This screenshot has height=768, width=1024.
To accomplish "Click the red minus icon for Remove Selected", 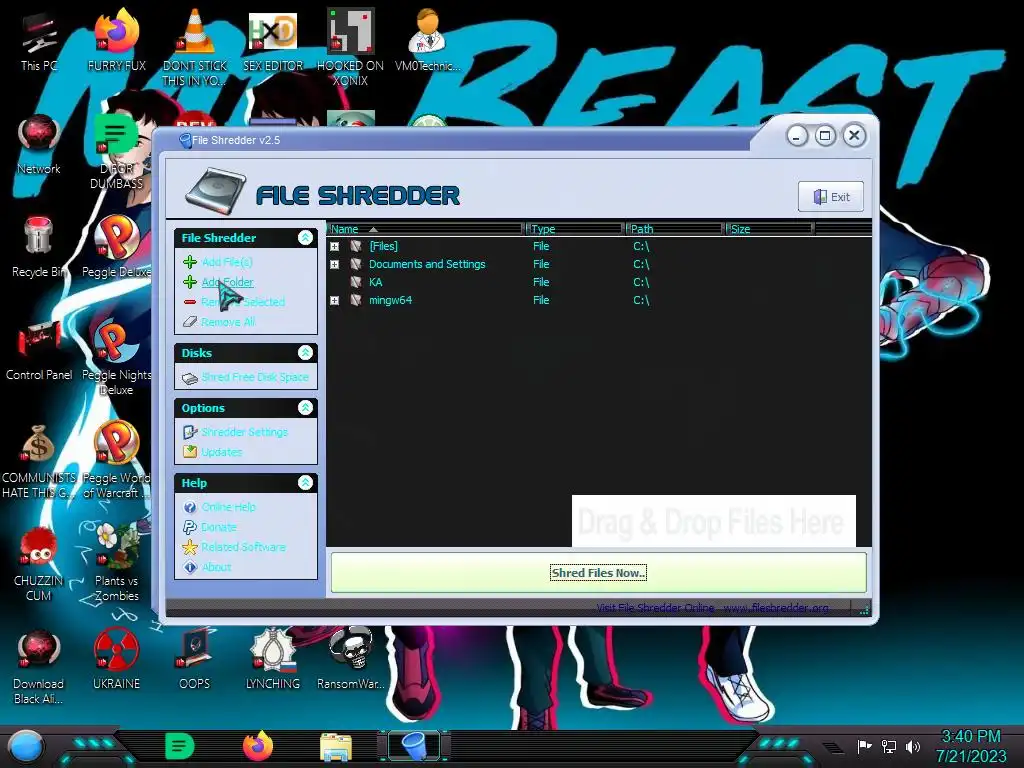I will [x=190, y=302].
